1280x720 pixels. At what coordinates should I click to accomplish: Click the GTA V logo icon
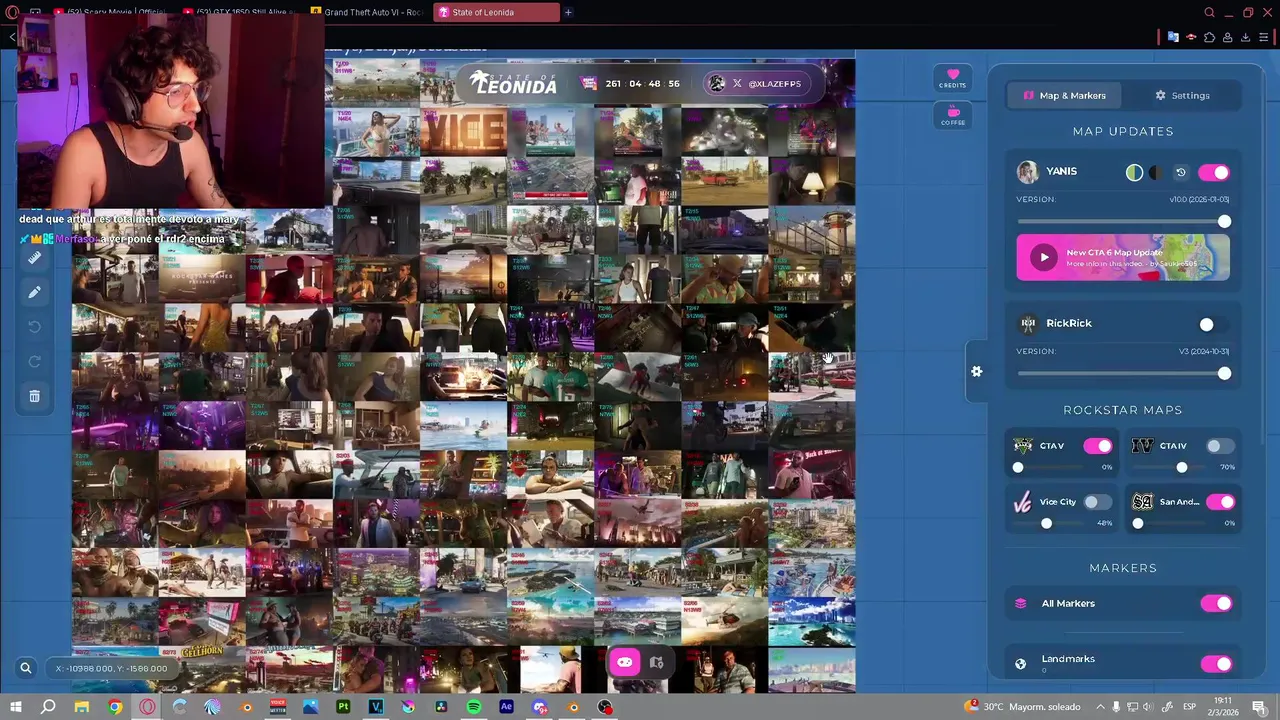(x=1023, y=446)
